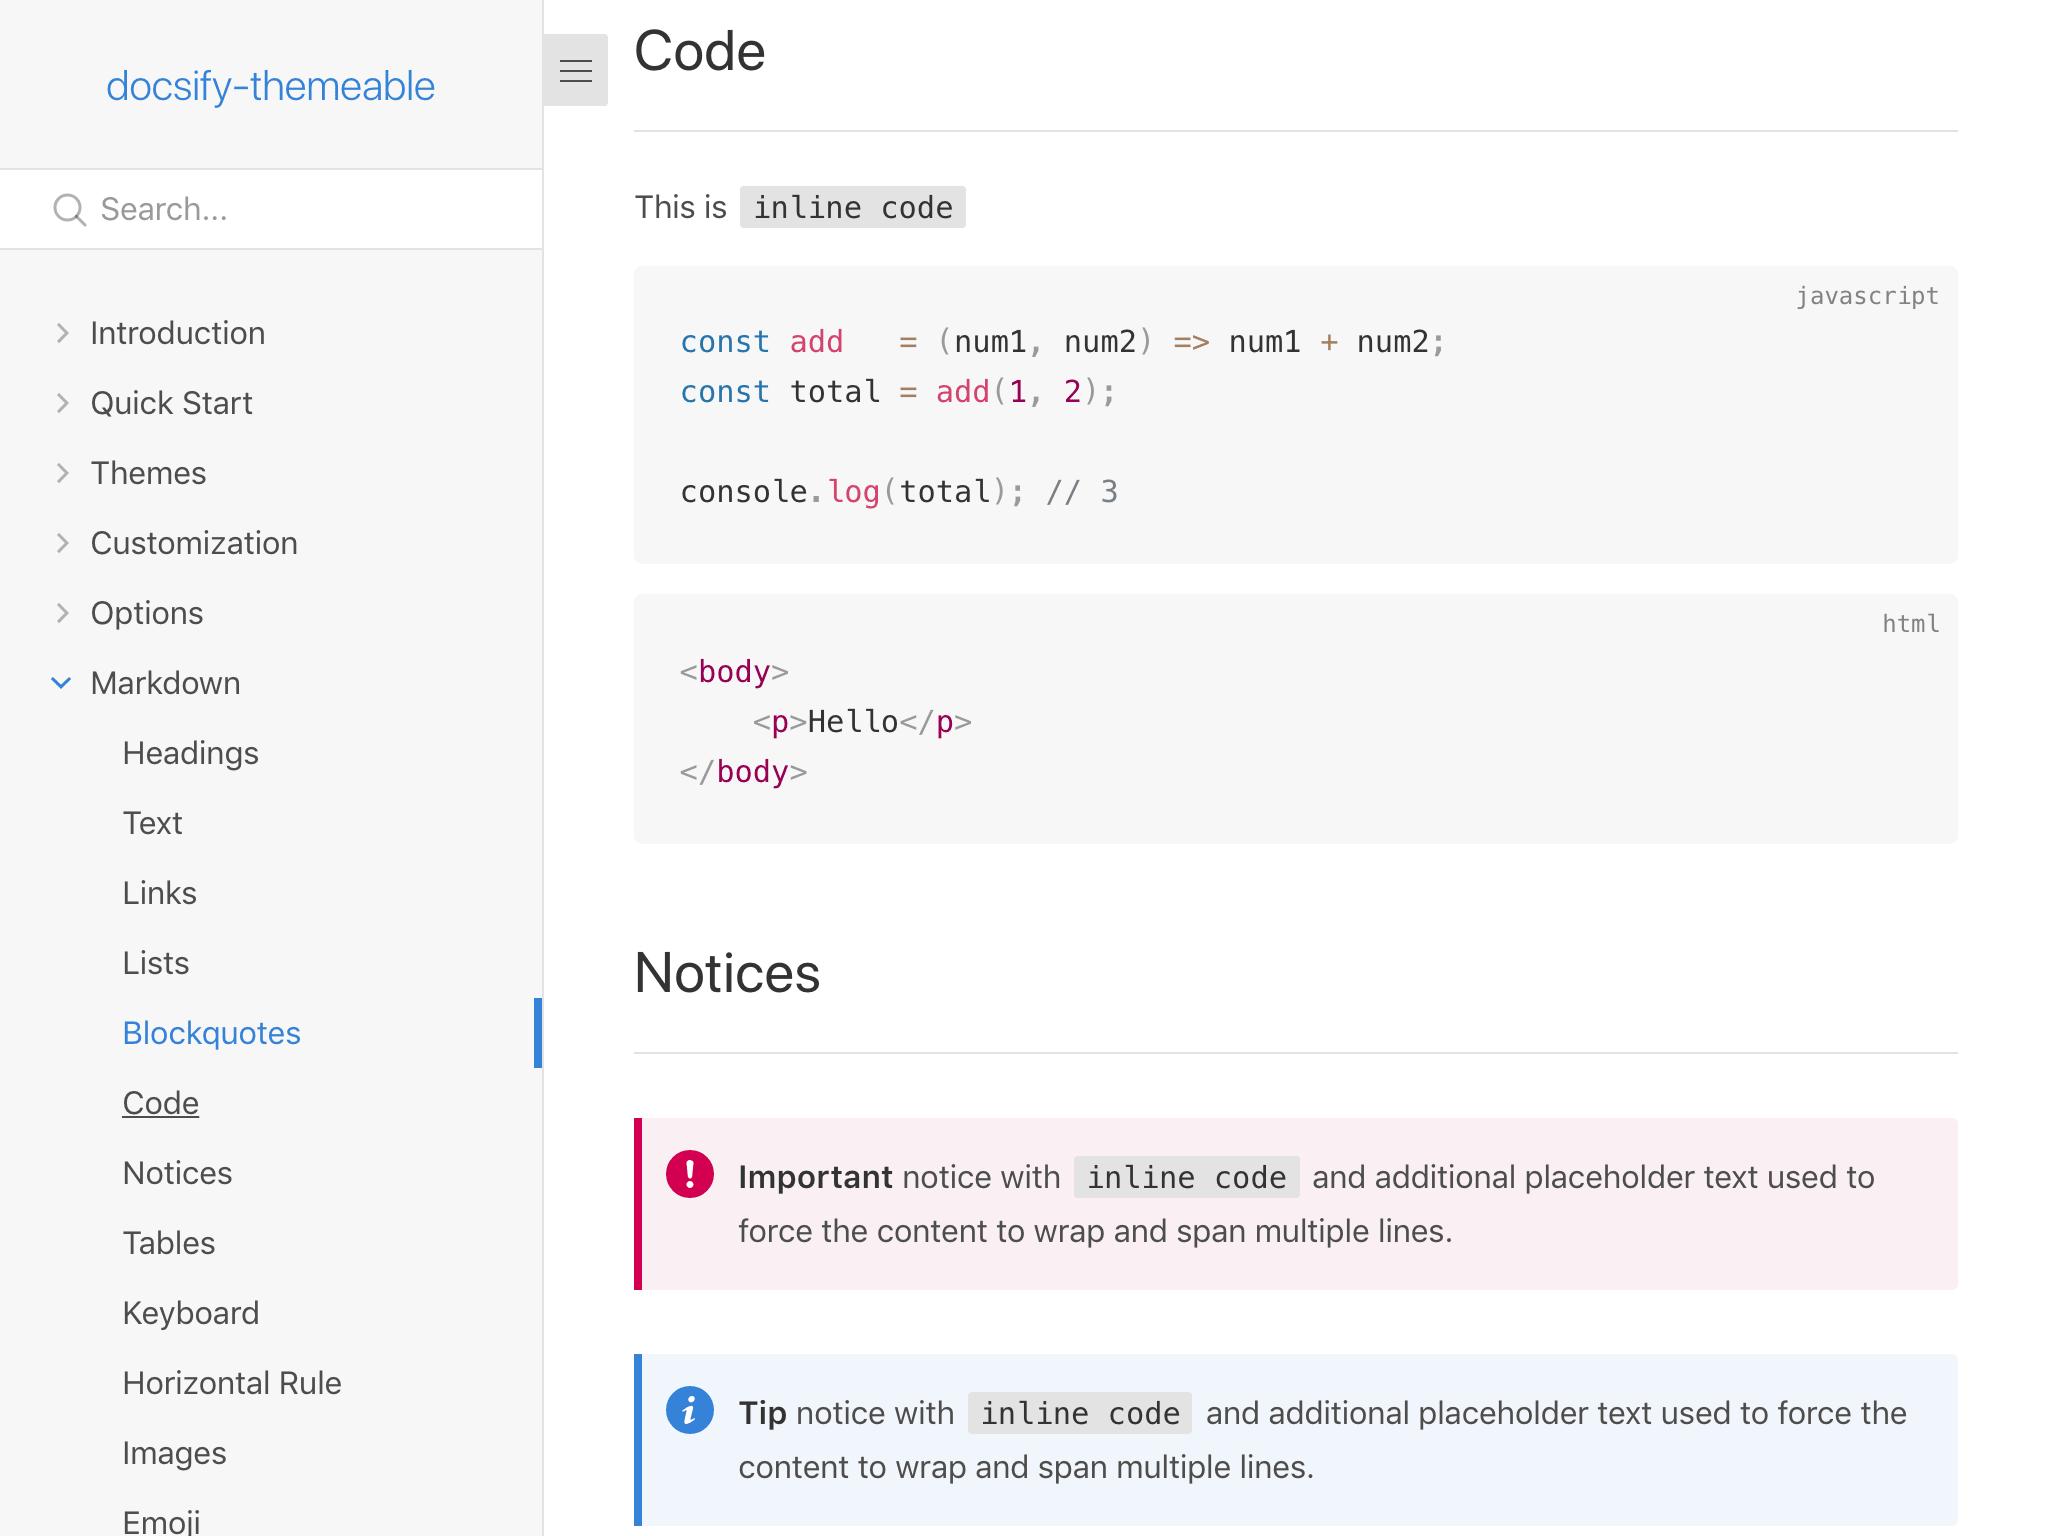Expand the Themes section
The width and height of the screenshot is (2048, 1536).
[x=61, y=471]
